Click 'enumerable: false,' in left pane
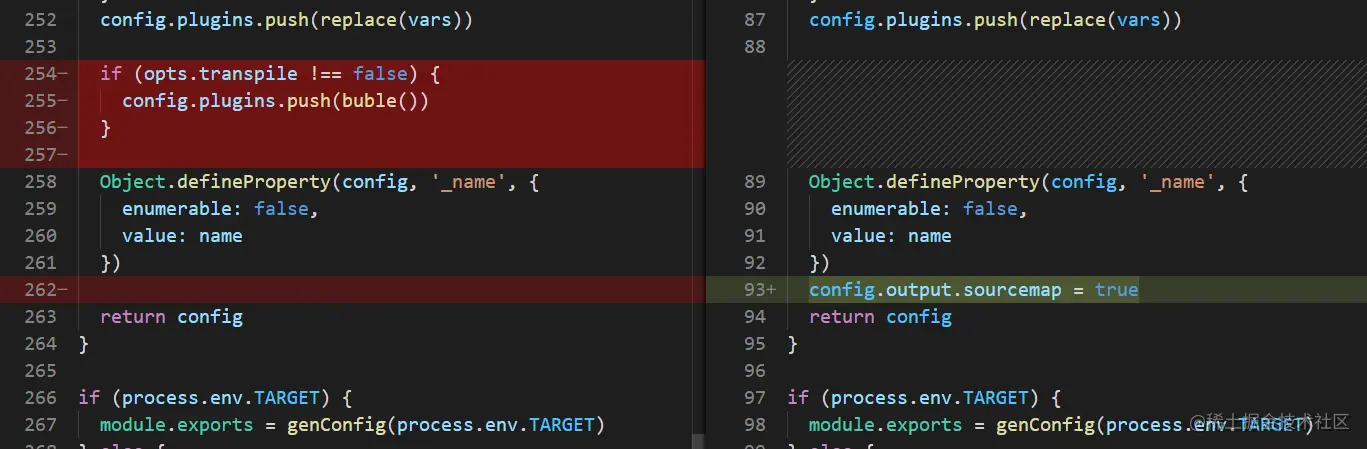Viewport: 1367px width, 449px height. pyautogui.click(x=220, y=209)
